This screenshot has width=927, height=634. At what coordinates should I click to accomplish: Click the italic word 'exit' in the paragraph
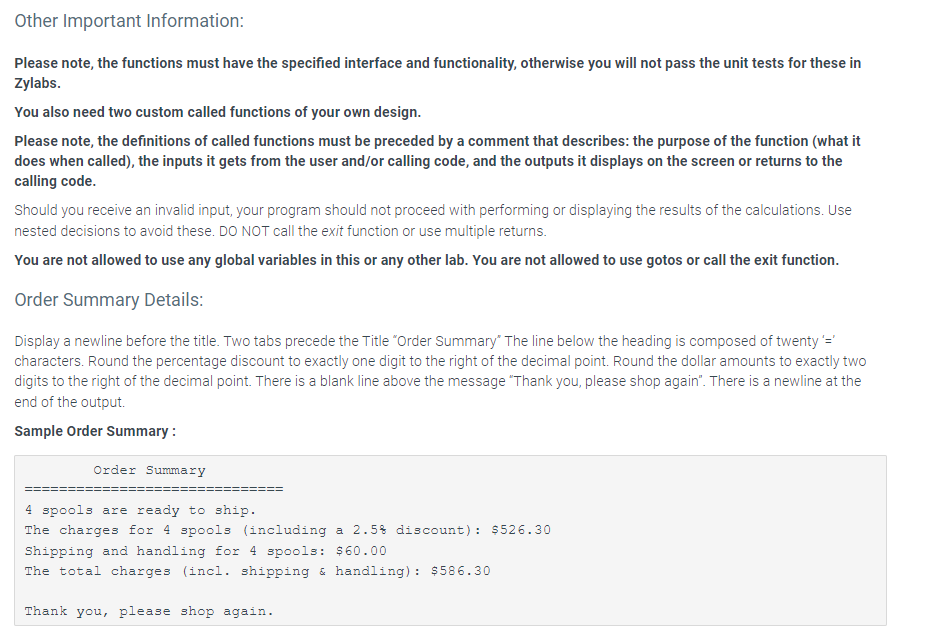(x=332, y=231)
